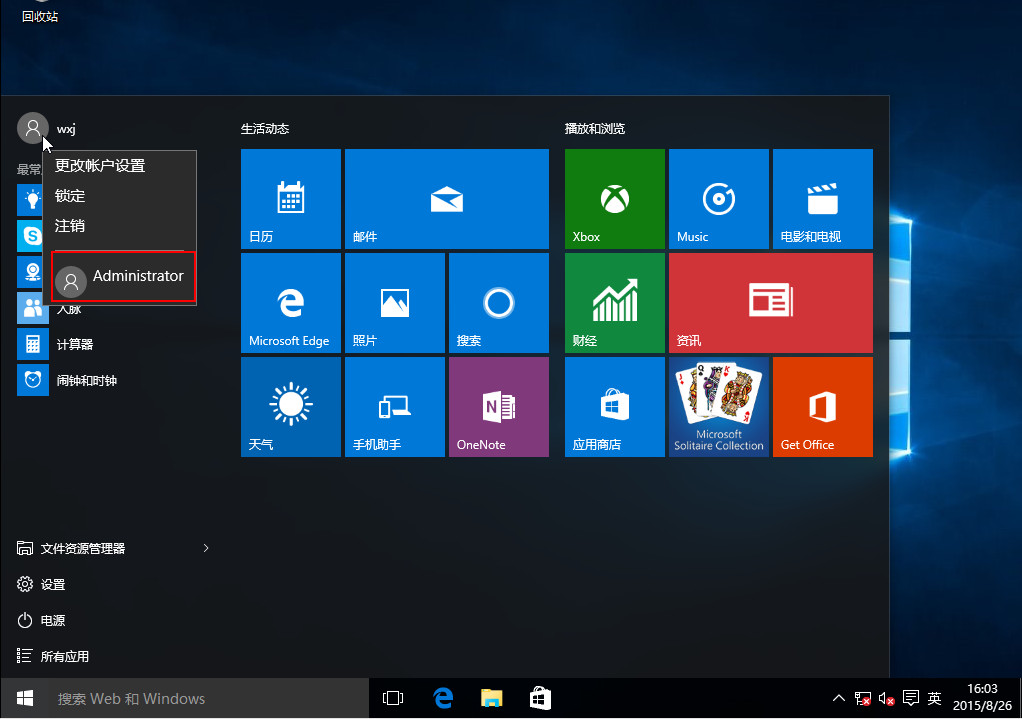Switch the 英 input method indicator

934,698
